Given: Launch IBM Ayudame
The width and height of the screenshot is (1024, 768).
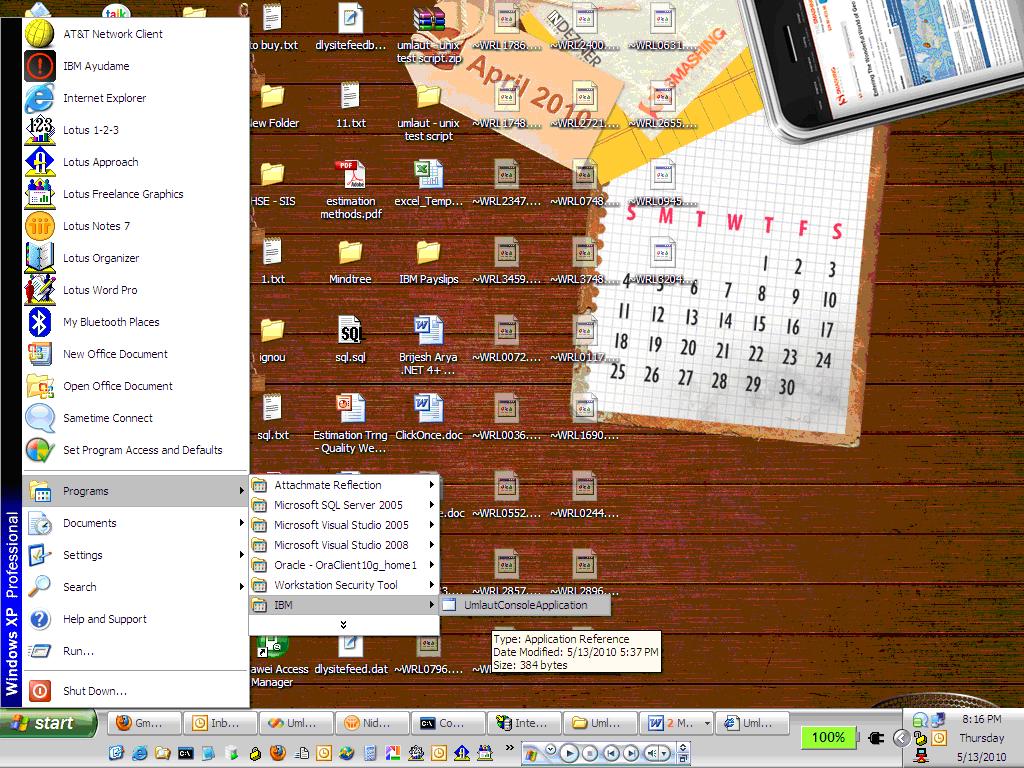Looking at the screenshot, I should point(136,66).
